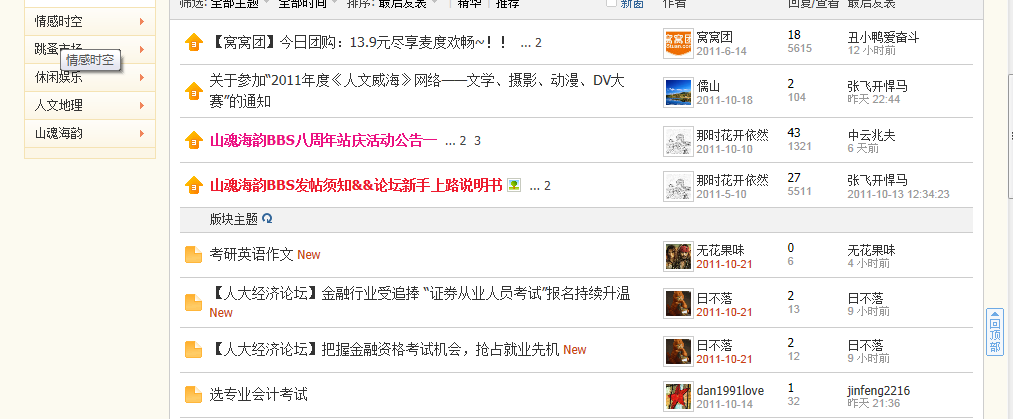Click the folder icon beside 考研英语作文
1013x419 pixels.
tap(194, 255)
